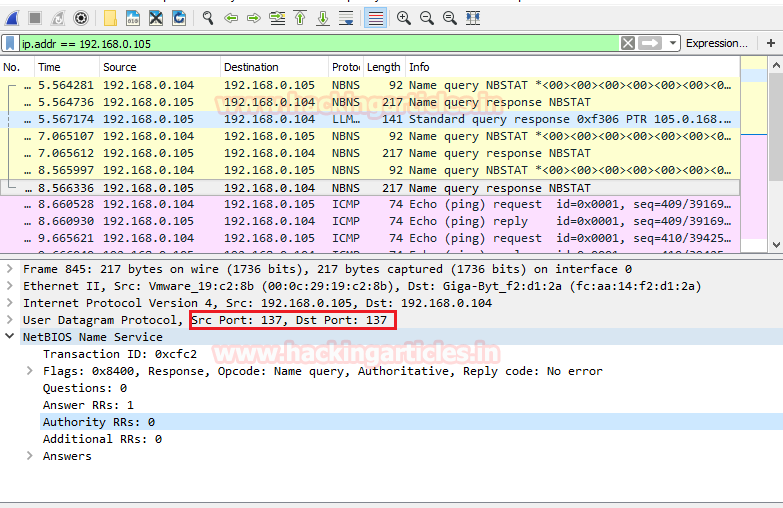This screenshot has height=508, width=783.
Task: Select the NBNS query at time 8.565997
Action: 370,170
